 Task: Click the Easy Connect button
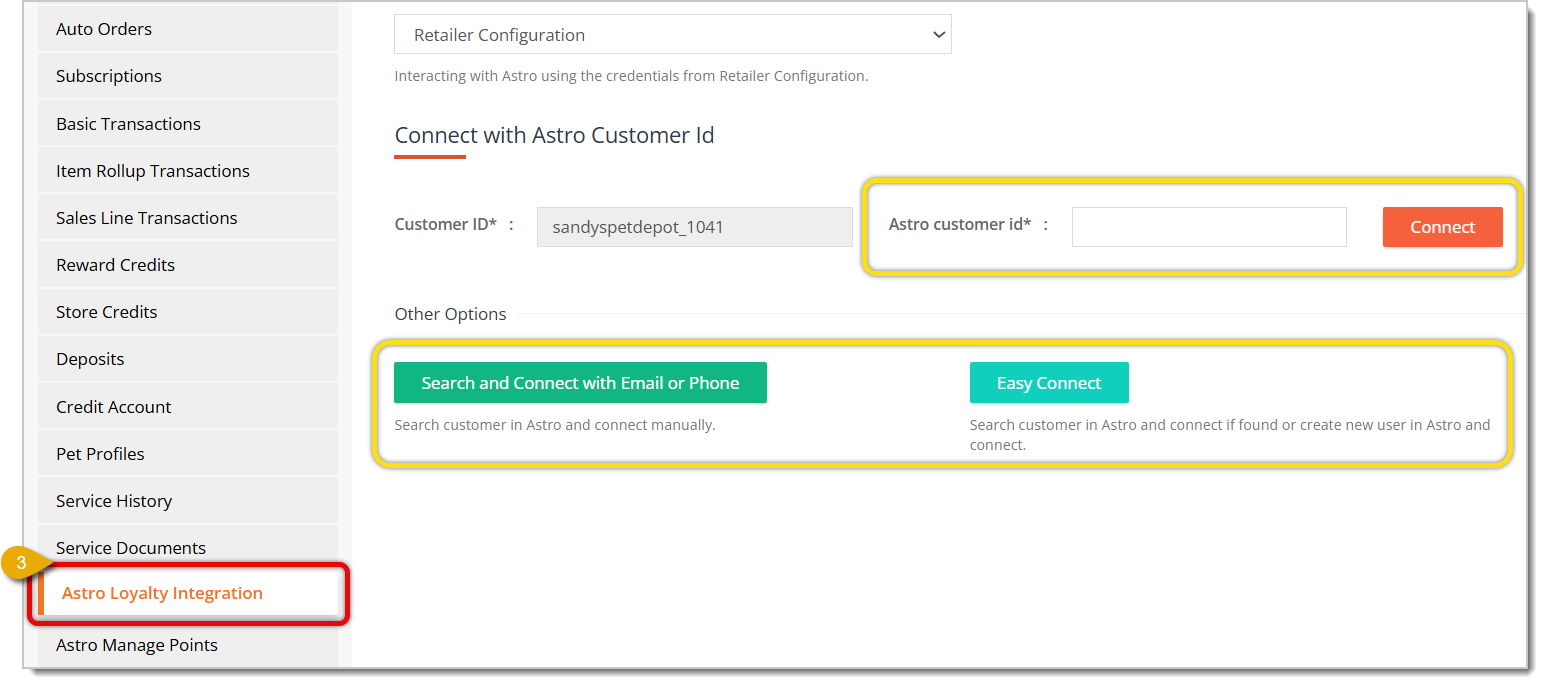(x=1049, y=383)
